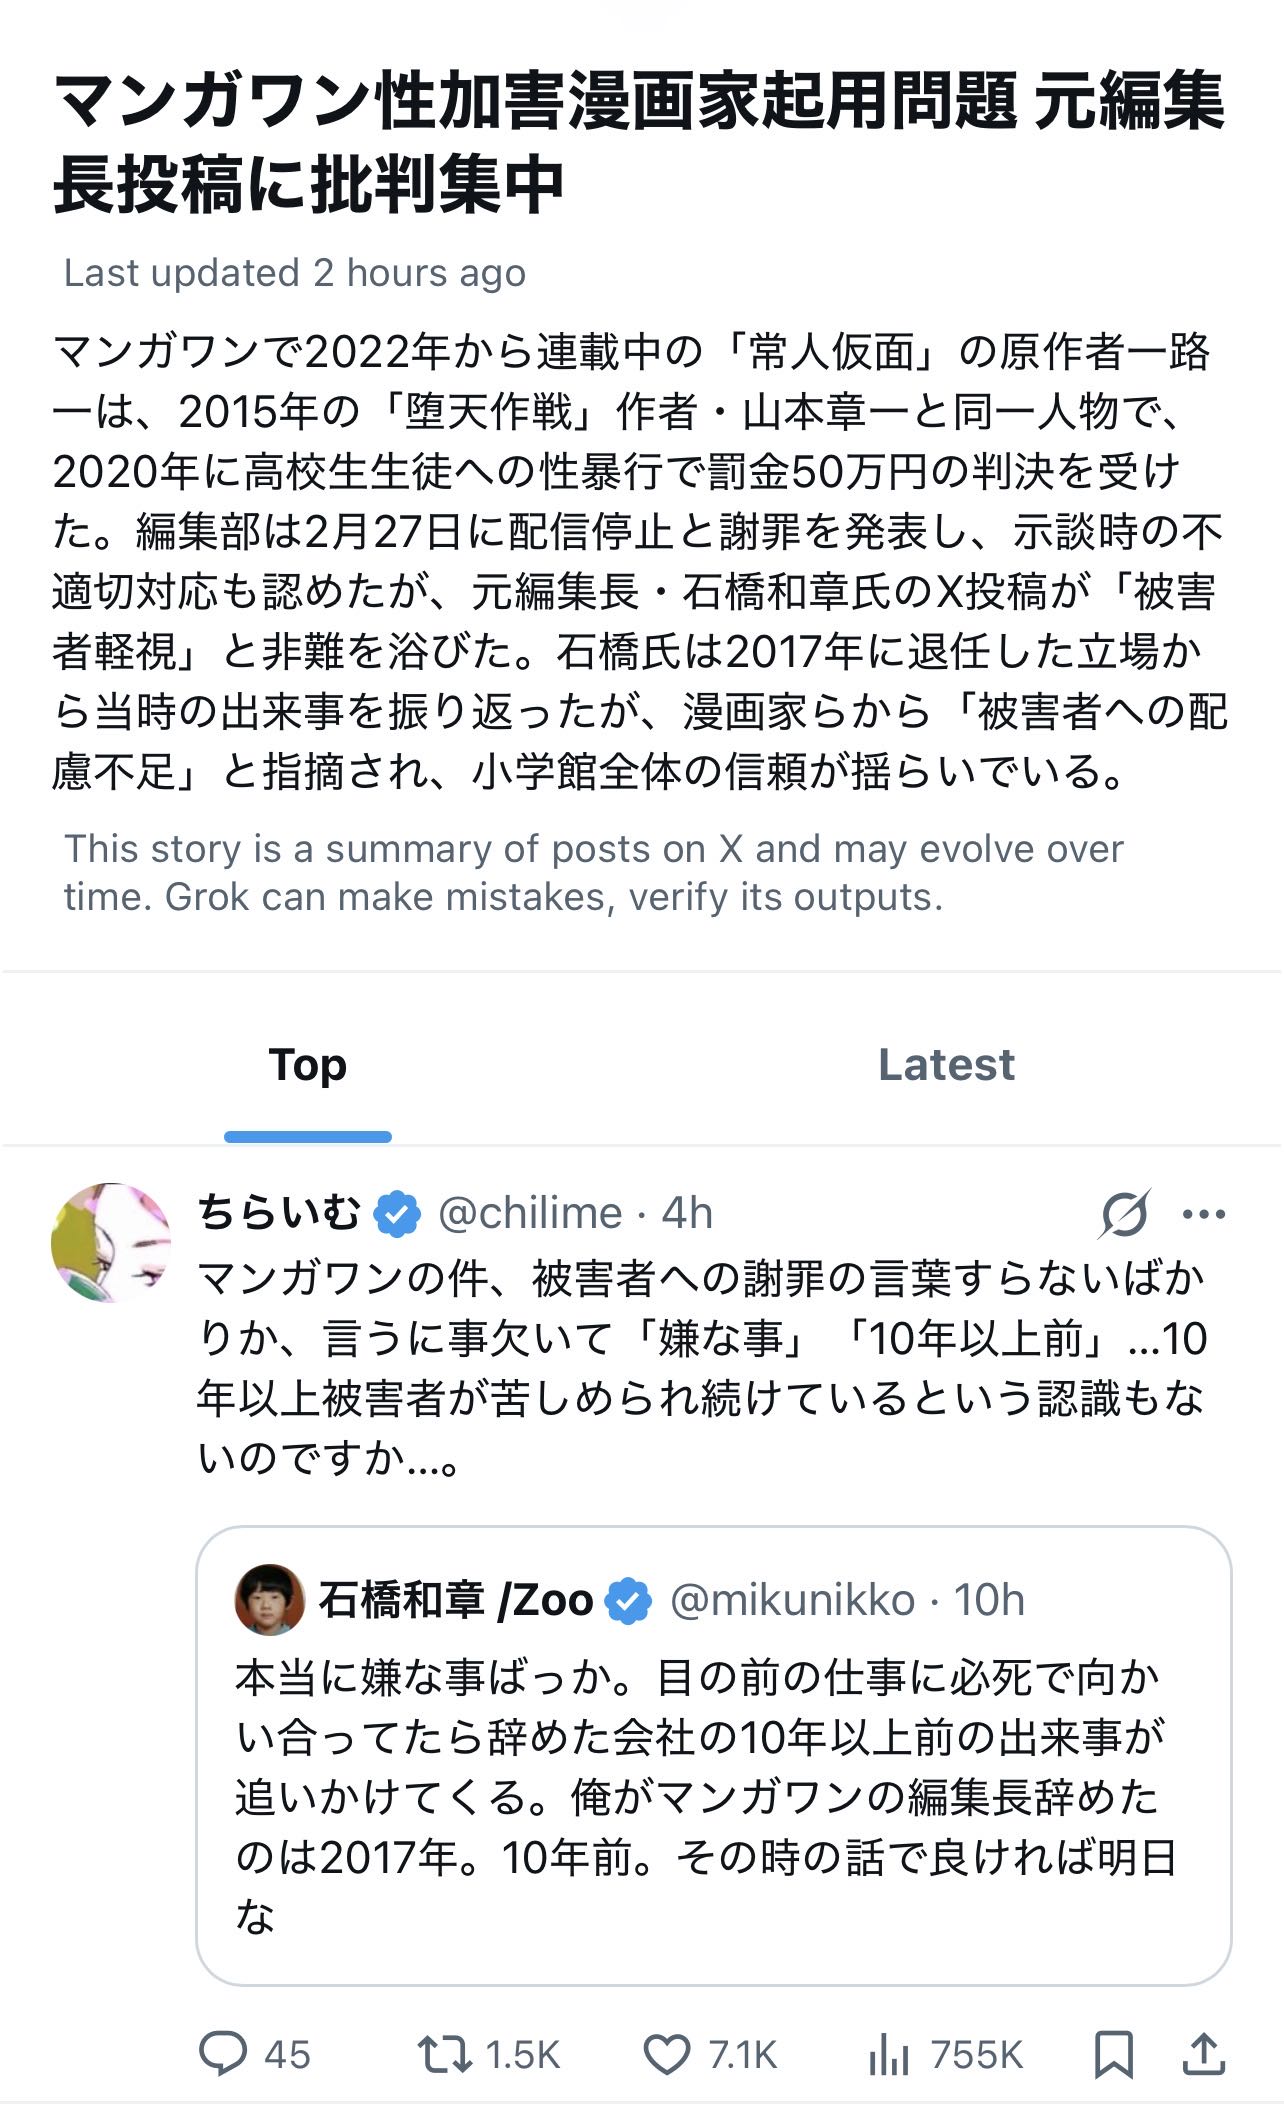Like the post with heart icon
The image size is (1284, 2114).
click(x=666, y=2053)
